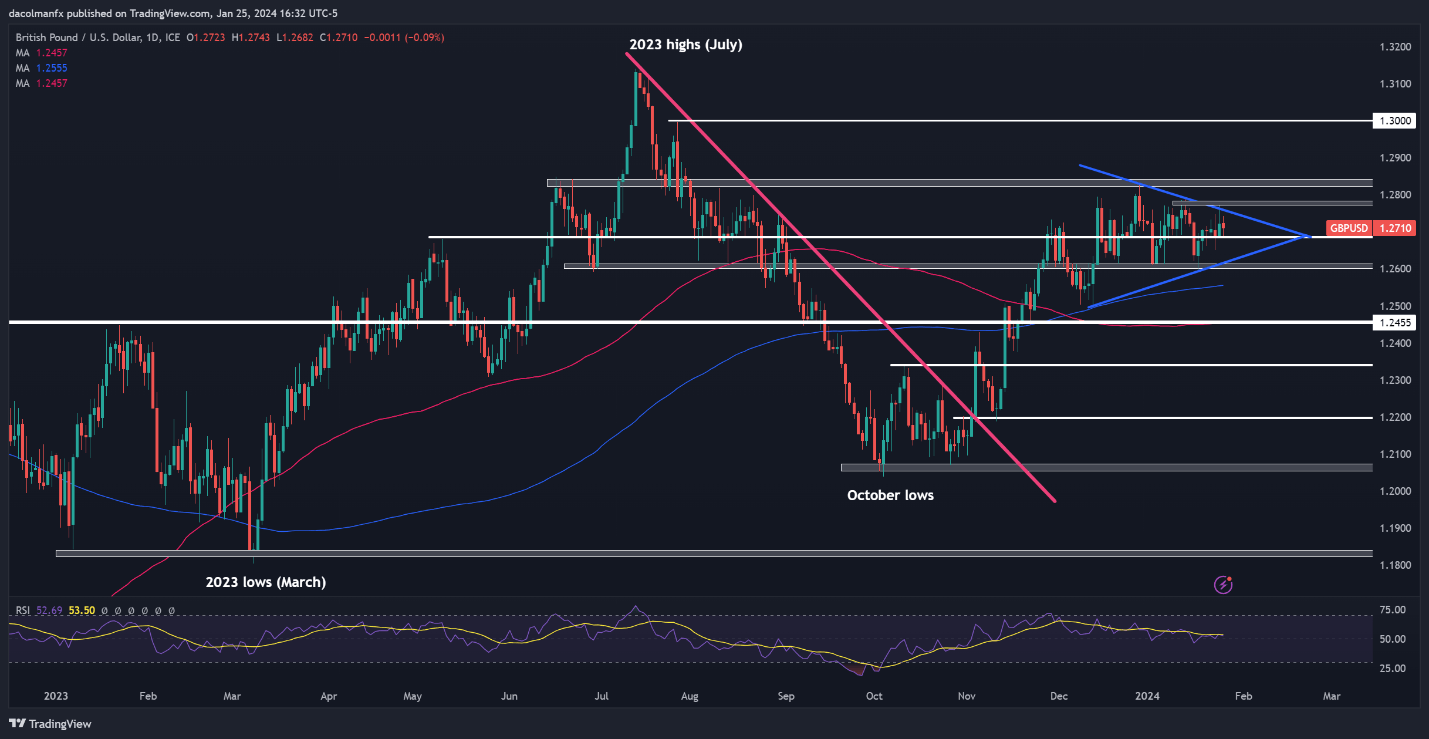Click the Aug label on time axis
Image resolution: width=1429 pixels, height=739 pixels.
[x=691, y=694]
